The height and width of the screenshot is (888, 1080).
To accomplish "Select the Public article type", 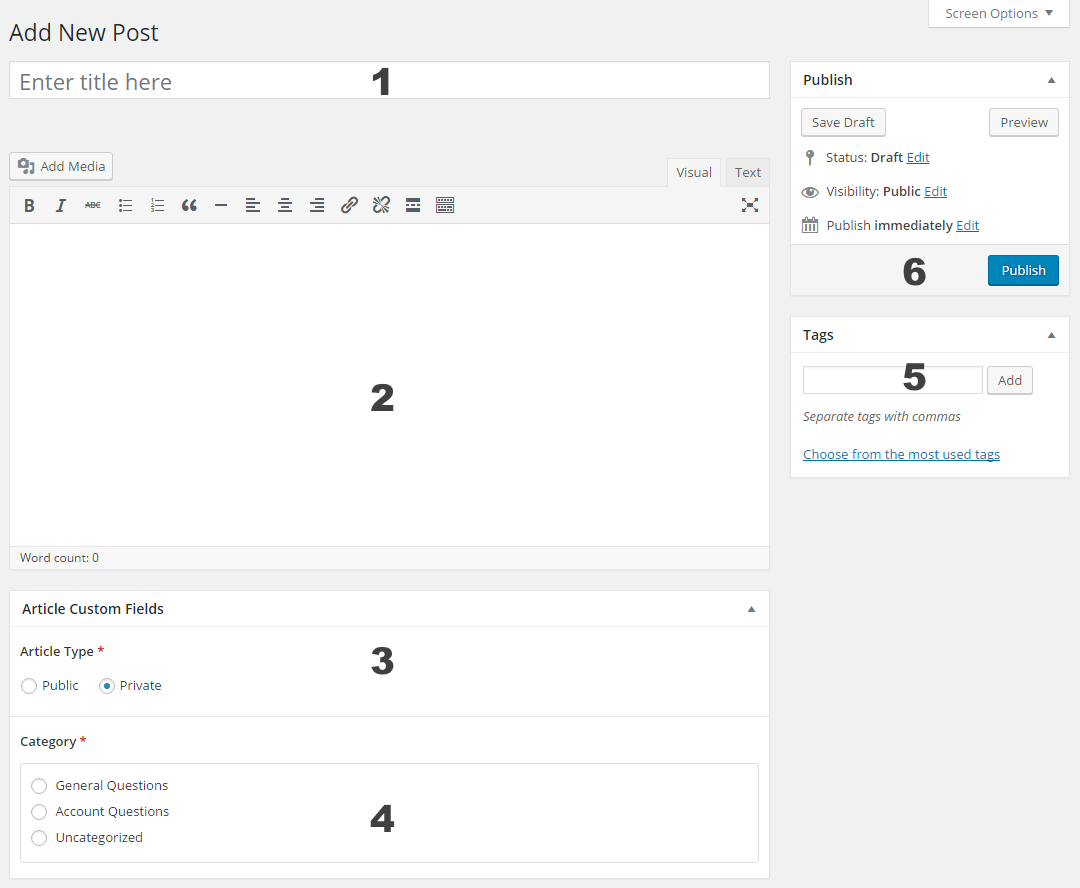I will pos(29,686).
